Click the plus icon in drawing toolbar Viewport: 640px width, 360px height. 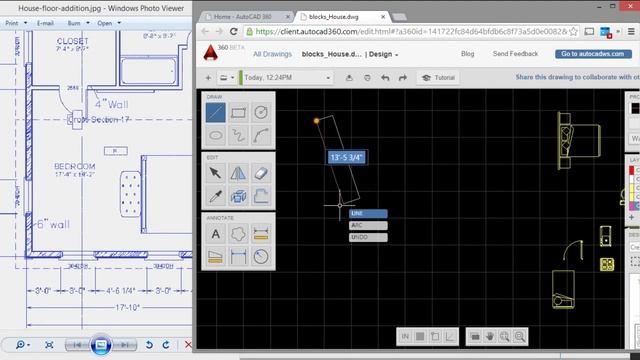pyautogui.click(x=208, y=78)
